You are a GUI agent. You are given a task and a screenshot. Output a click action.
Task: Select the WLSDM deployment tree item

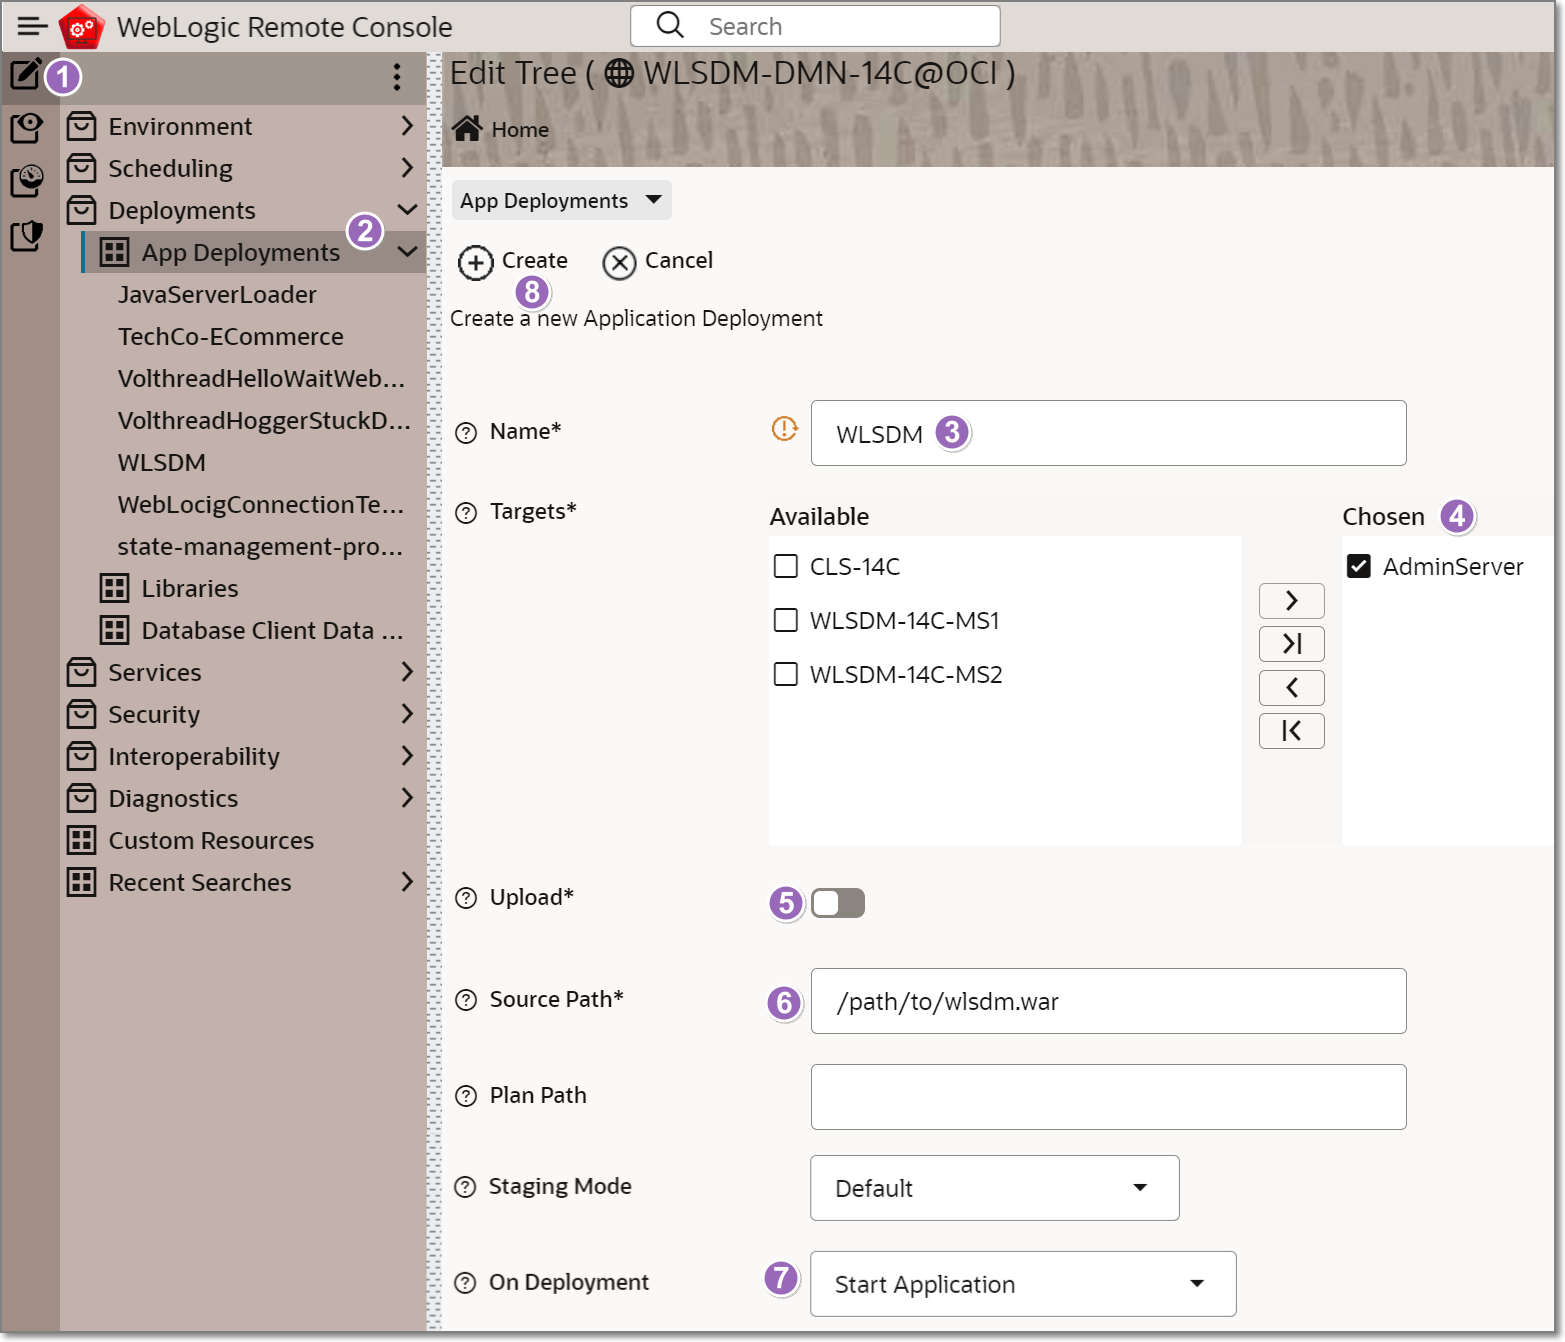pos(162,462)
